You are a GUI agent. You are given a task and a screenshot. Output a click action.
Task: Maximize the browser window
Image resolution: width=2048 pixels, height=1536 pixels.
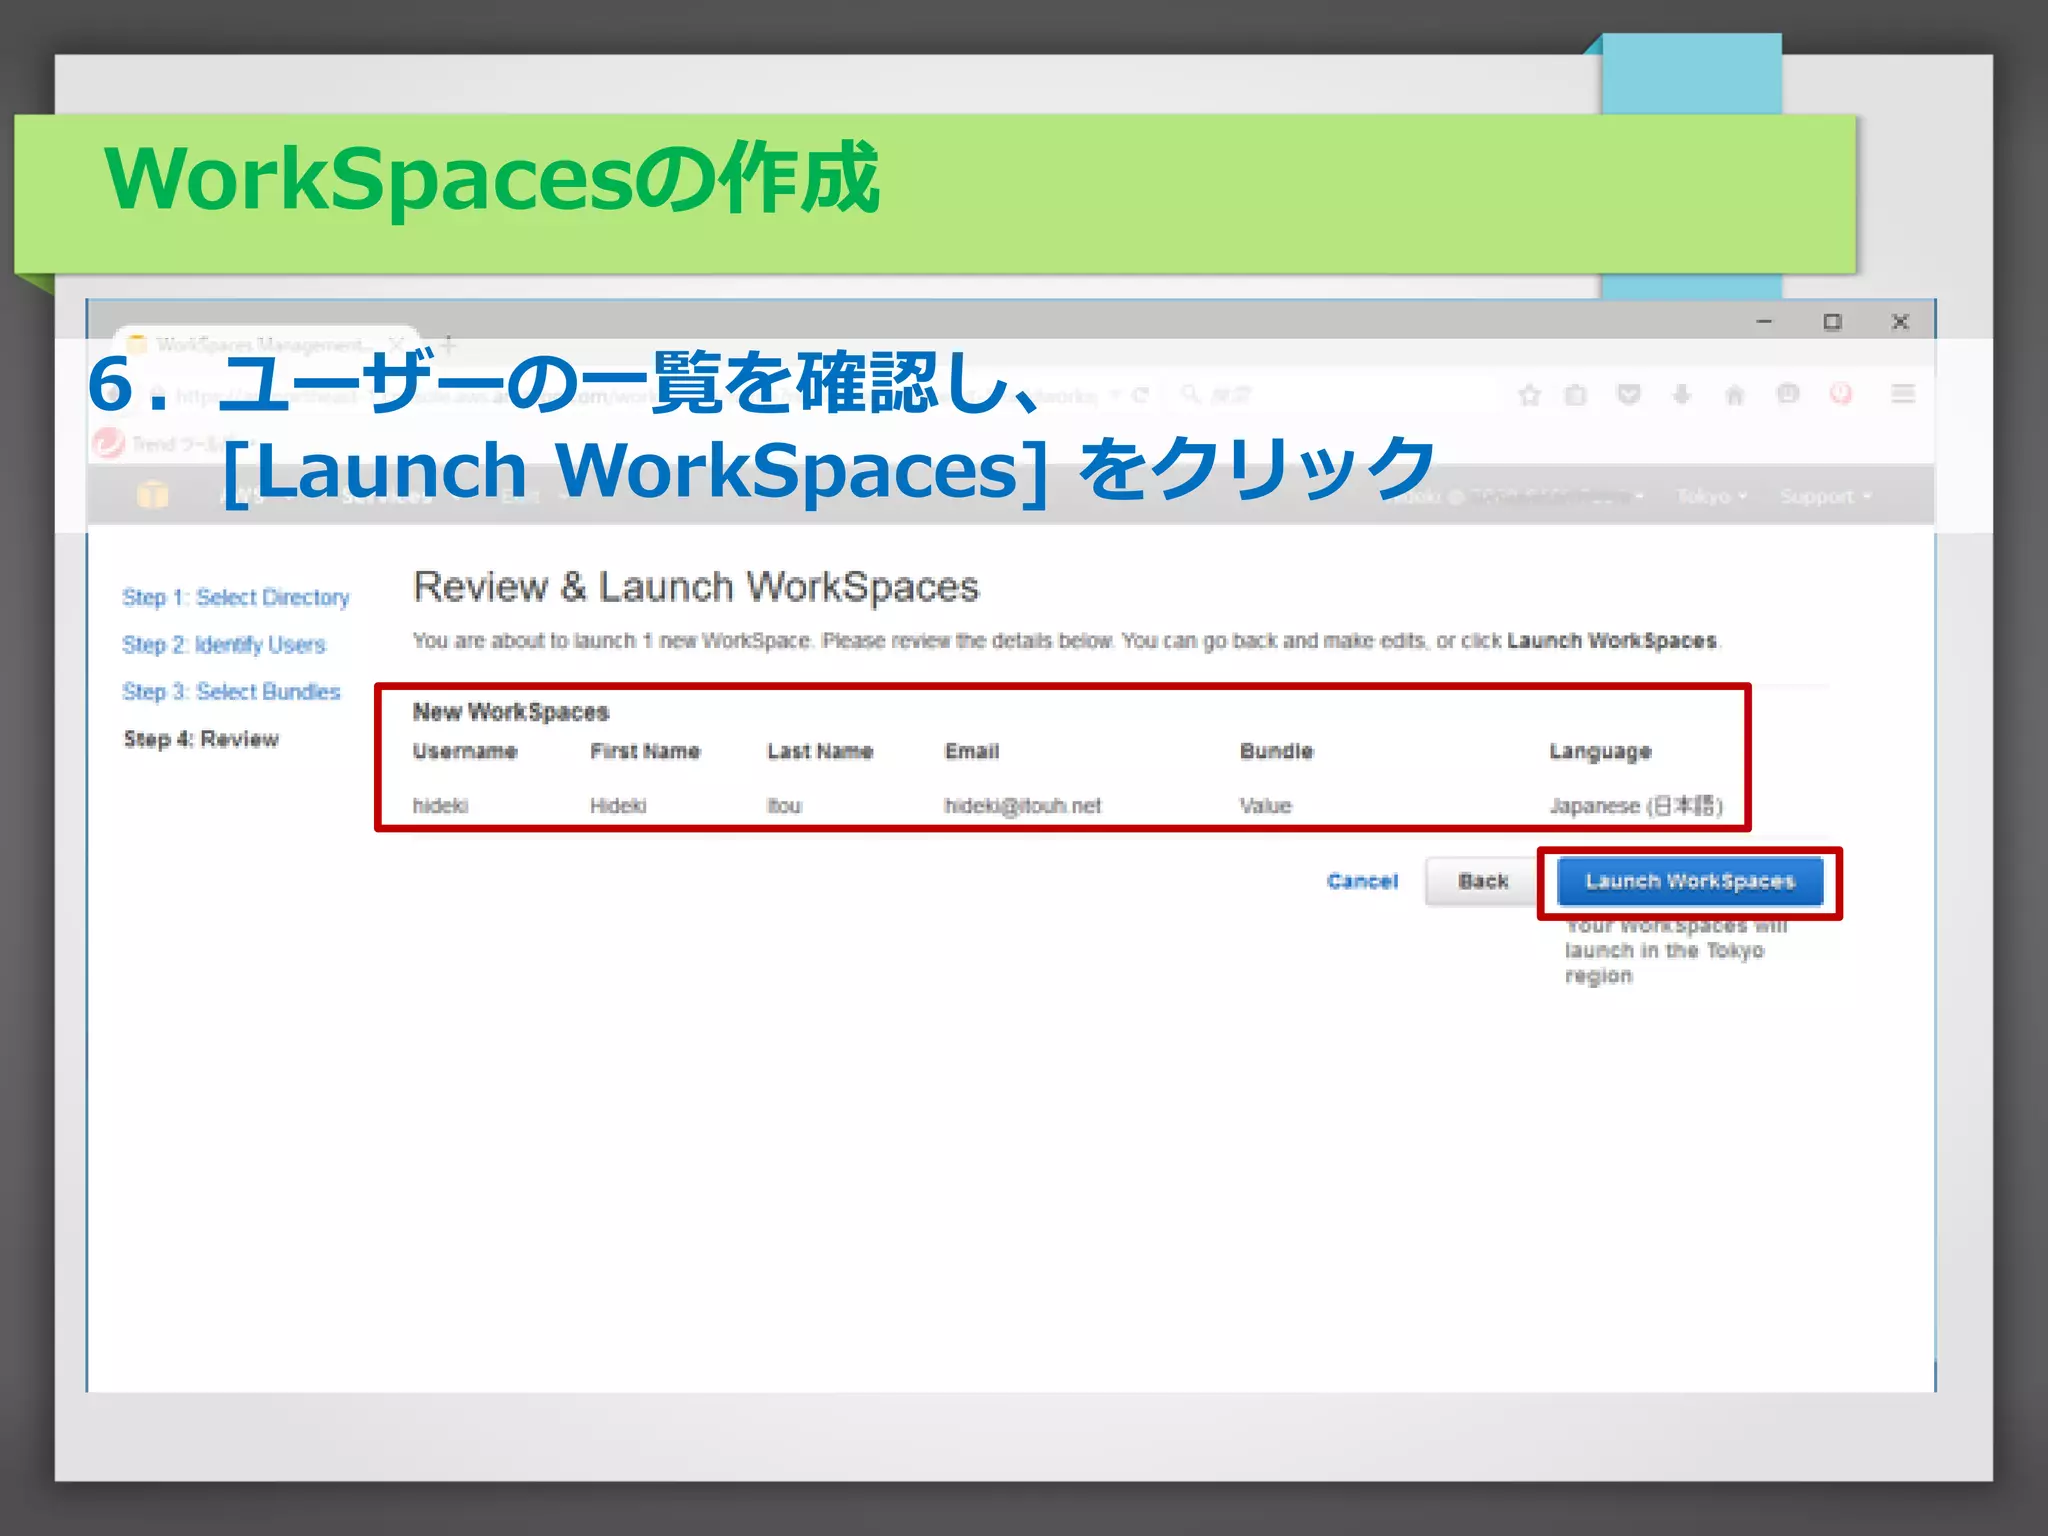pyautogui.click(x=1832, y=322)
